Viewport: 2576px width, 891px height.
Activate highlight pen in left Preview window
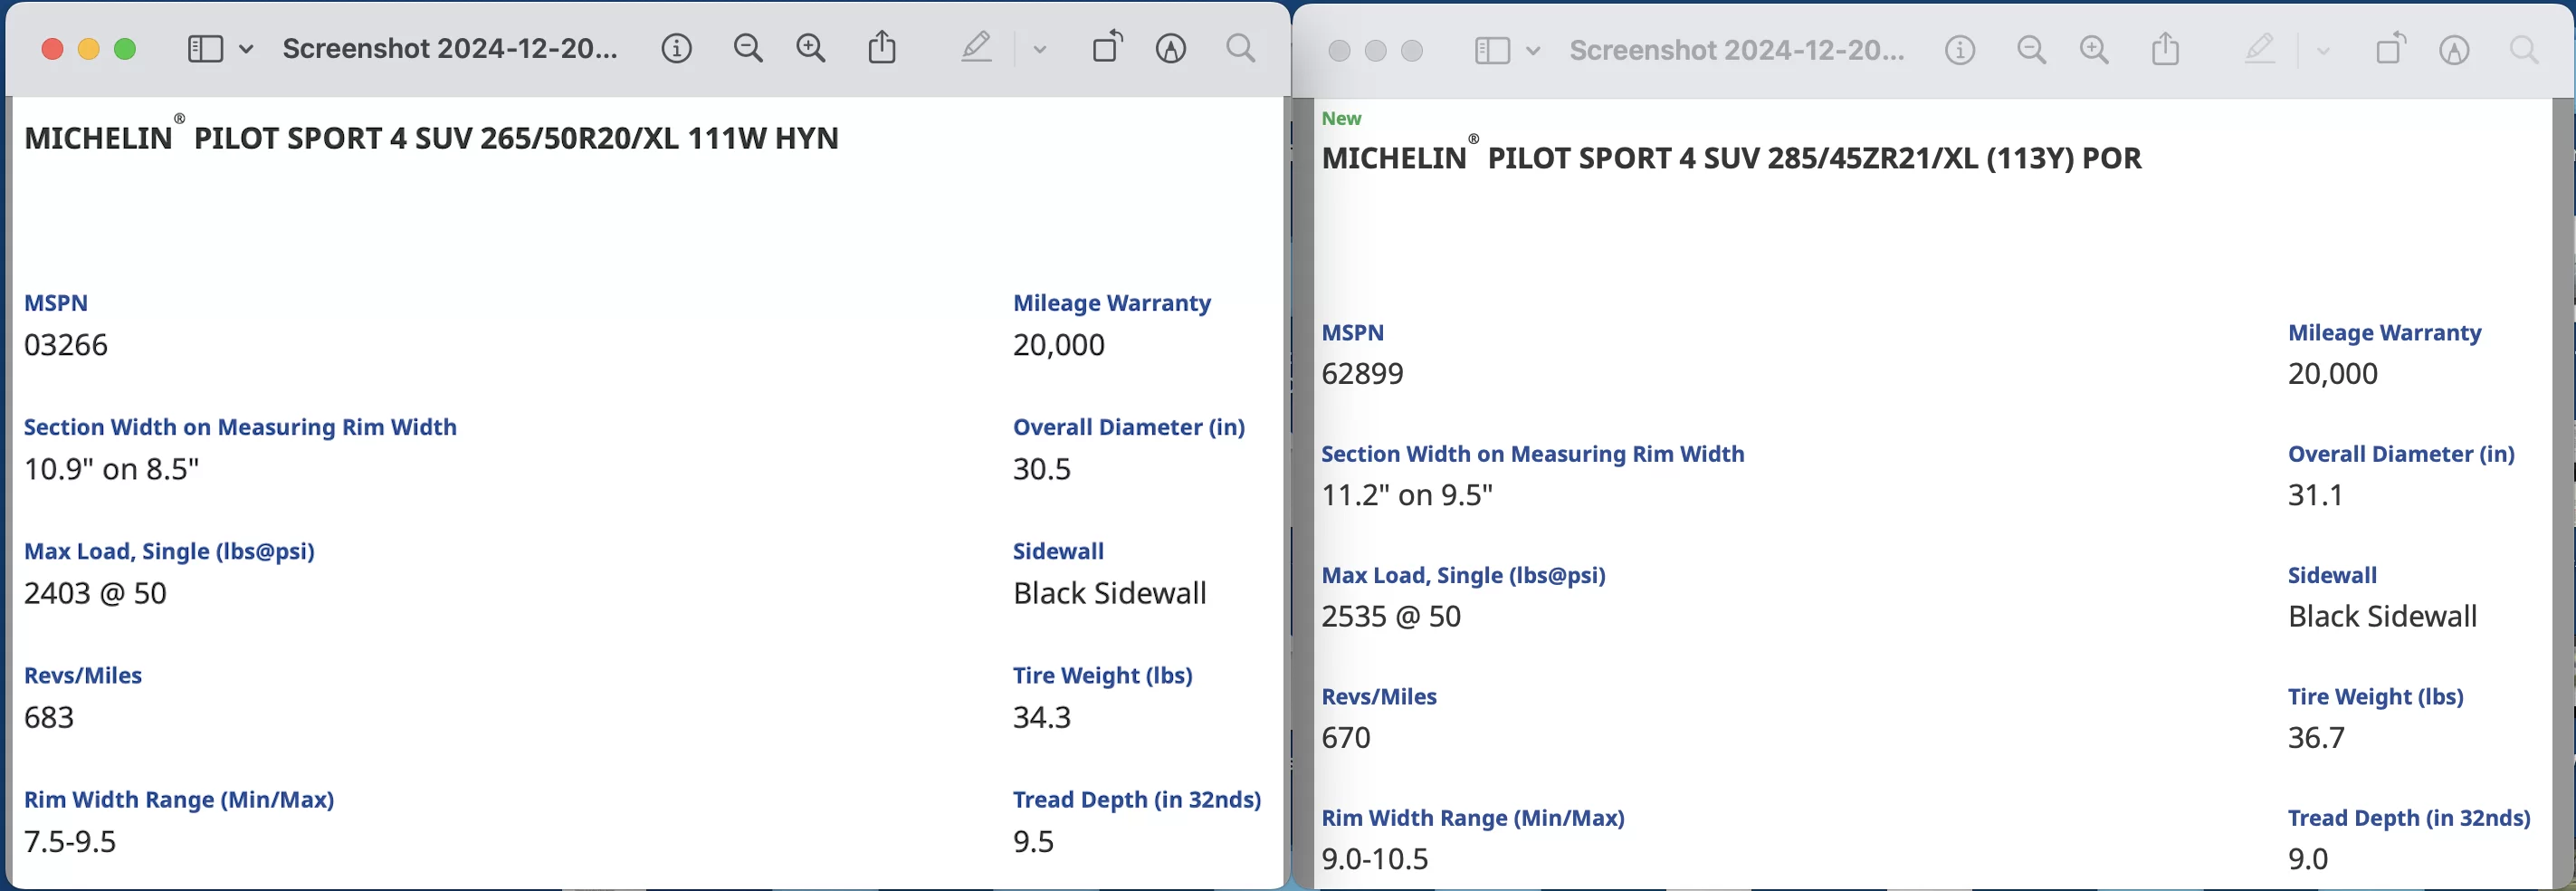(x=976, y=47)
